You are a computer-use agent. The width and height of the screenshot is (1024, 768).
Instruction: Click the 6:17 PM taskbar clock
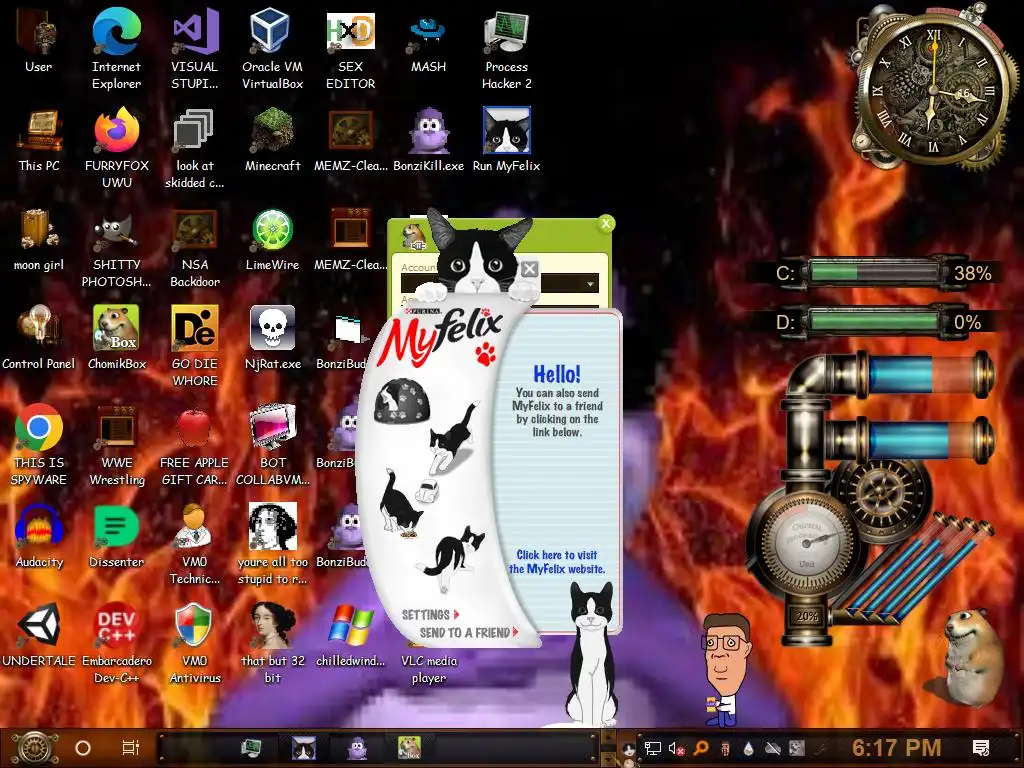[x=896, y=748]
